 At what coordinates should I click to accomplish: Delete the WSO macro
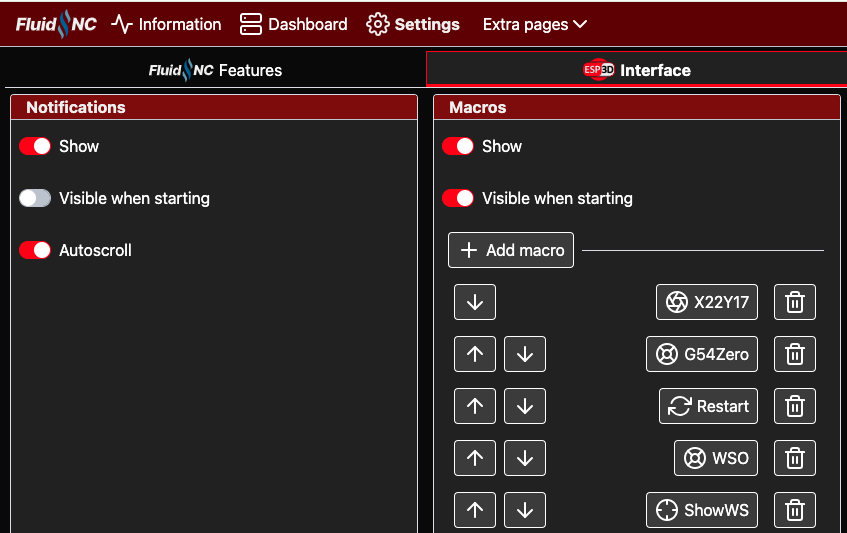tap(795, 458)
